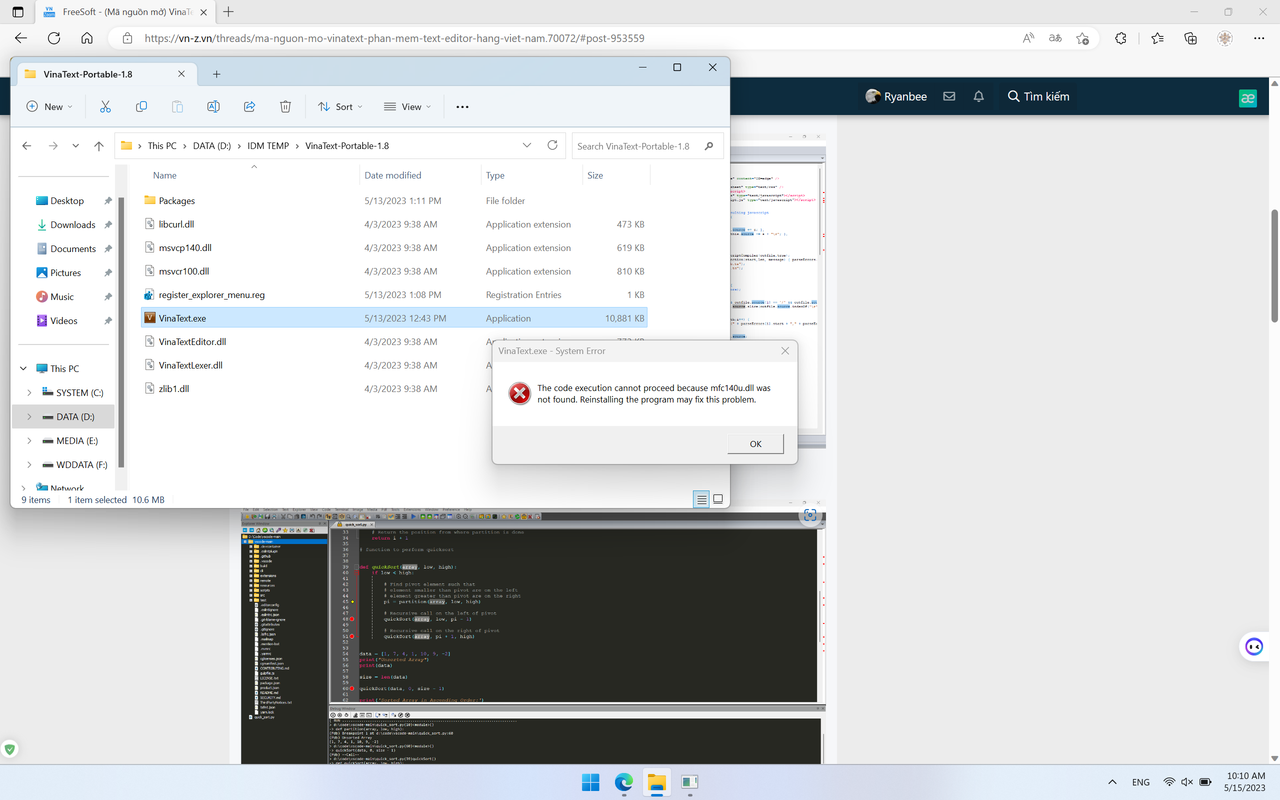Open Microsoft Edge from the taskbar
The width and height of the screenshot is (1280, 800).
pyautogui.click(x=623, y=781)
